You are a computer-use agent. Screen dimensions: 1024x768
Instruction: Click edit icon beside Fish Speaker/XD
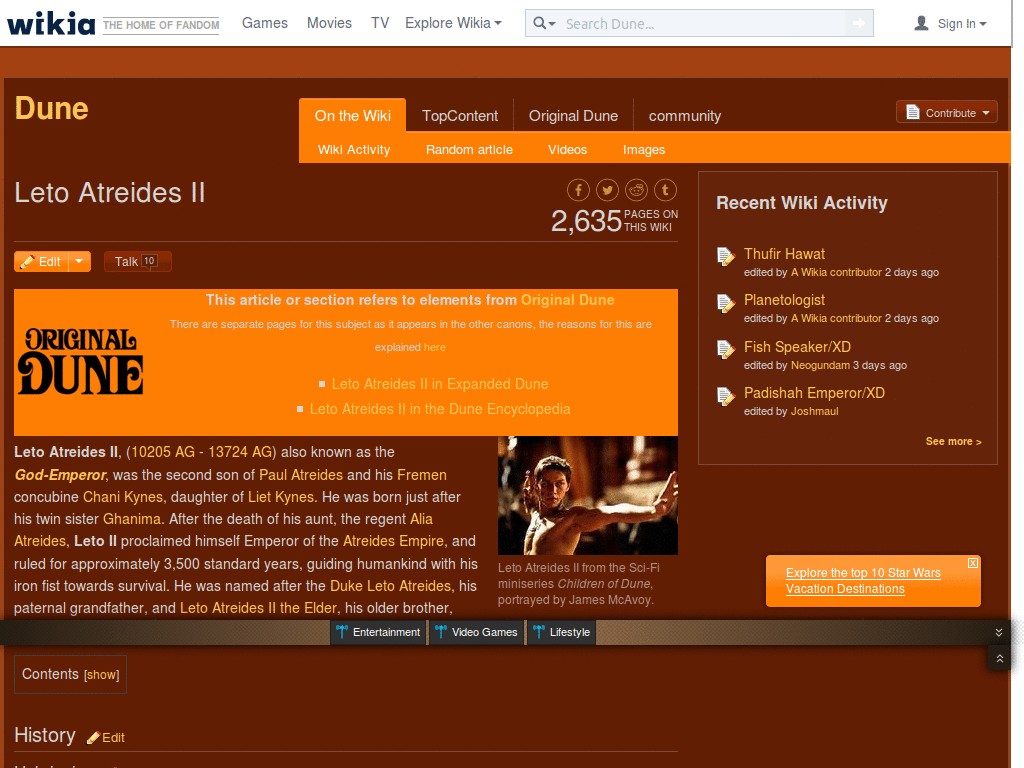(726, 349)
